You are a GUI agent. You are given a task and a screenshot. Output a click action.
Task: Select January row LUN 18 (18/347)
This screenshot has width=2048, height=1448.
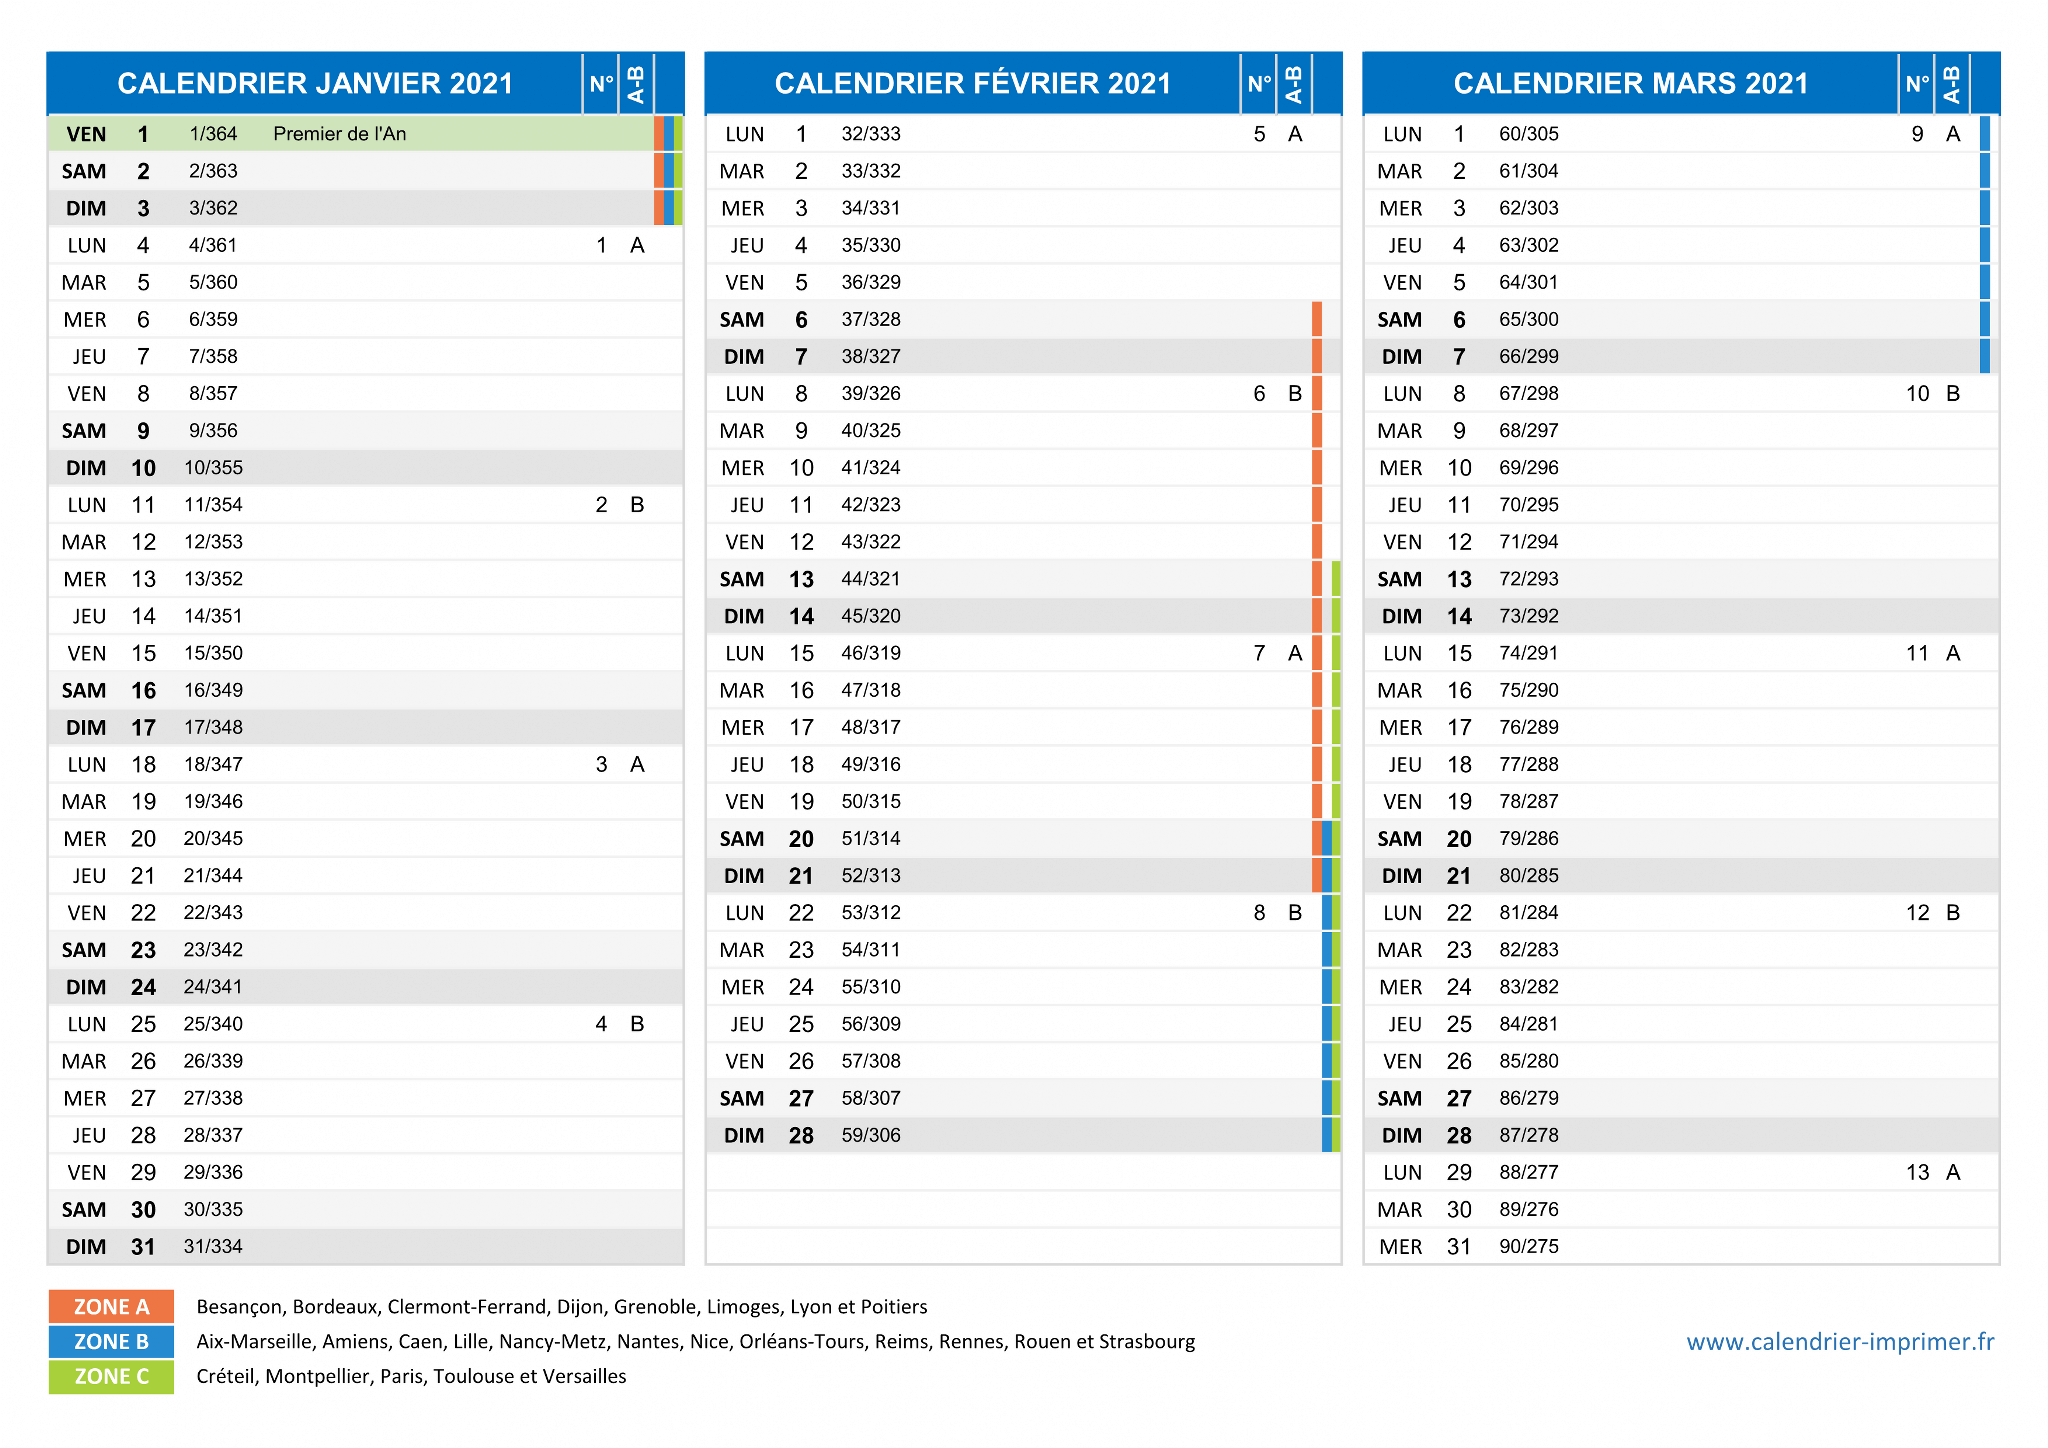[366, 764]
